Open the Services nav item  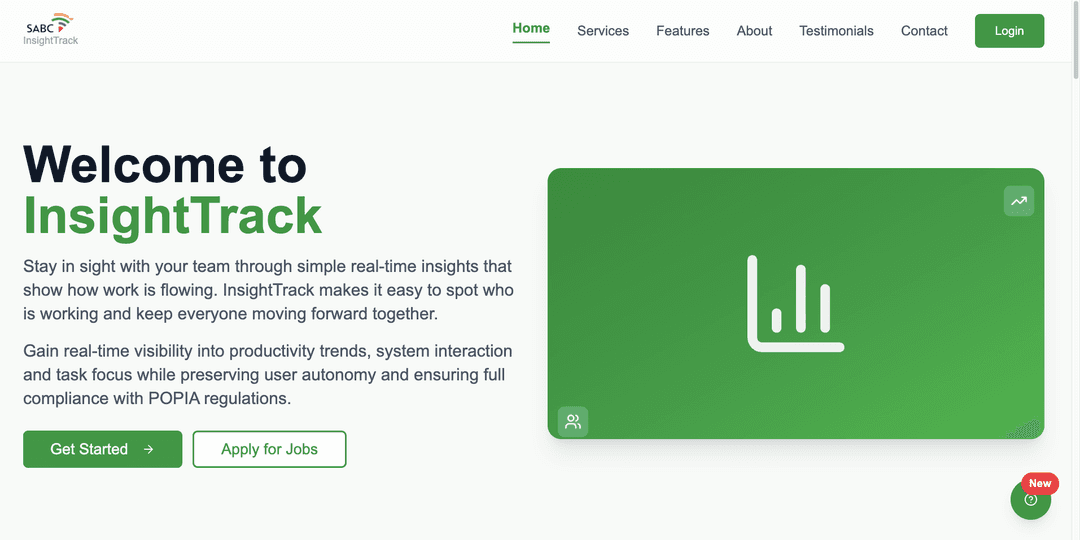coord(603,31)
